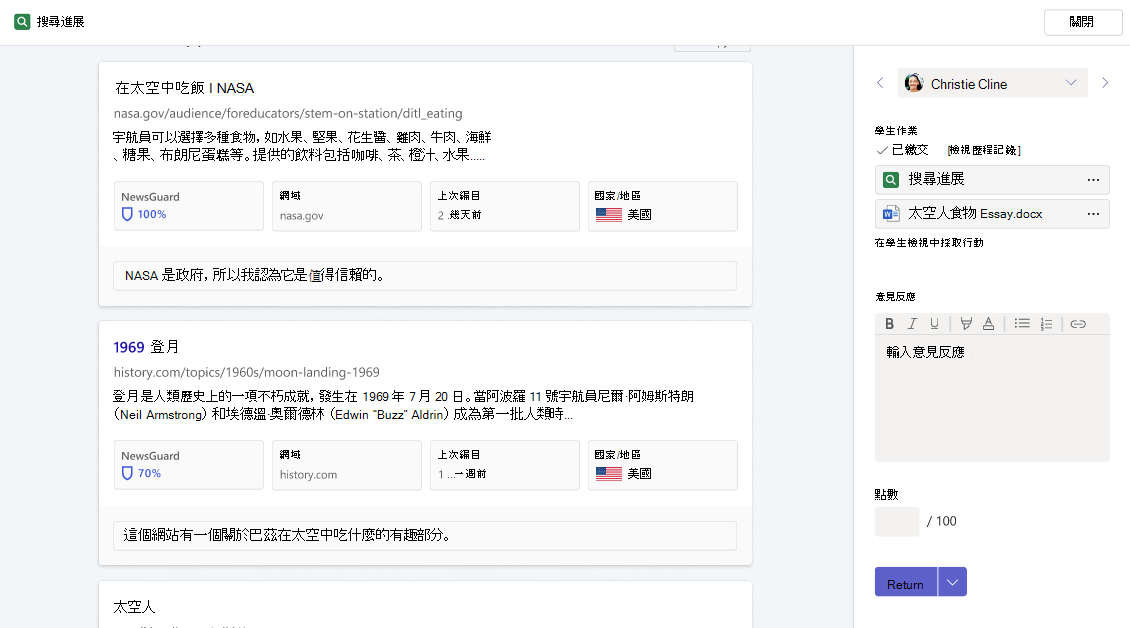The image size is (1130, 628).
Task: Insert a bulleted list in feedback
Action: click(x=1022, y=324)
